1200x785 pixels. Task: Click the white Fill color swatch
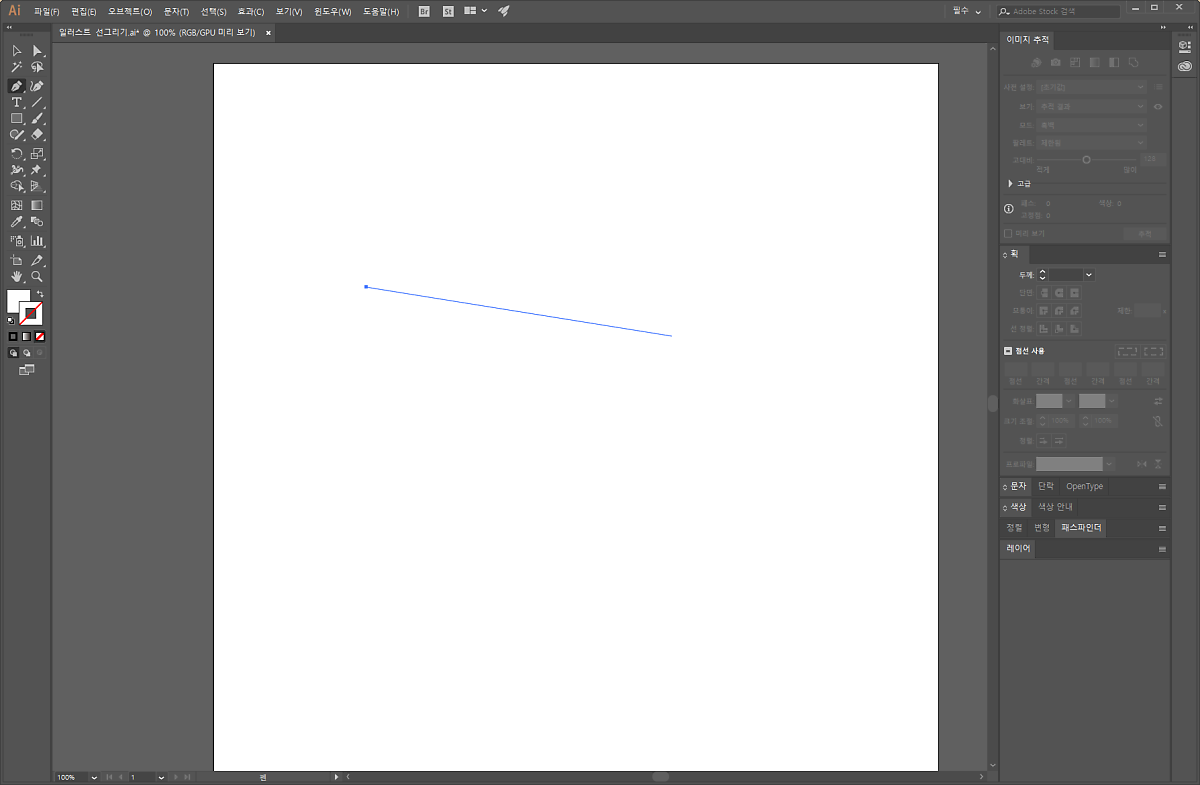coord(18,300)
